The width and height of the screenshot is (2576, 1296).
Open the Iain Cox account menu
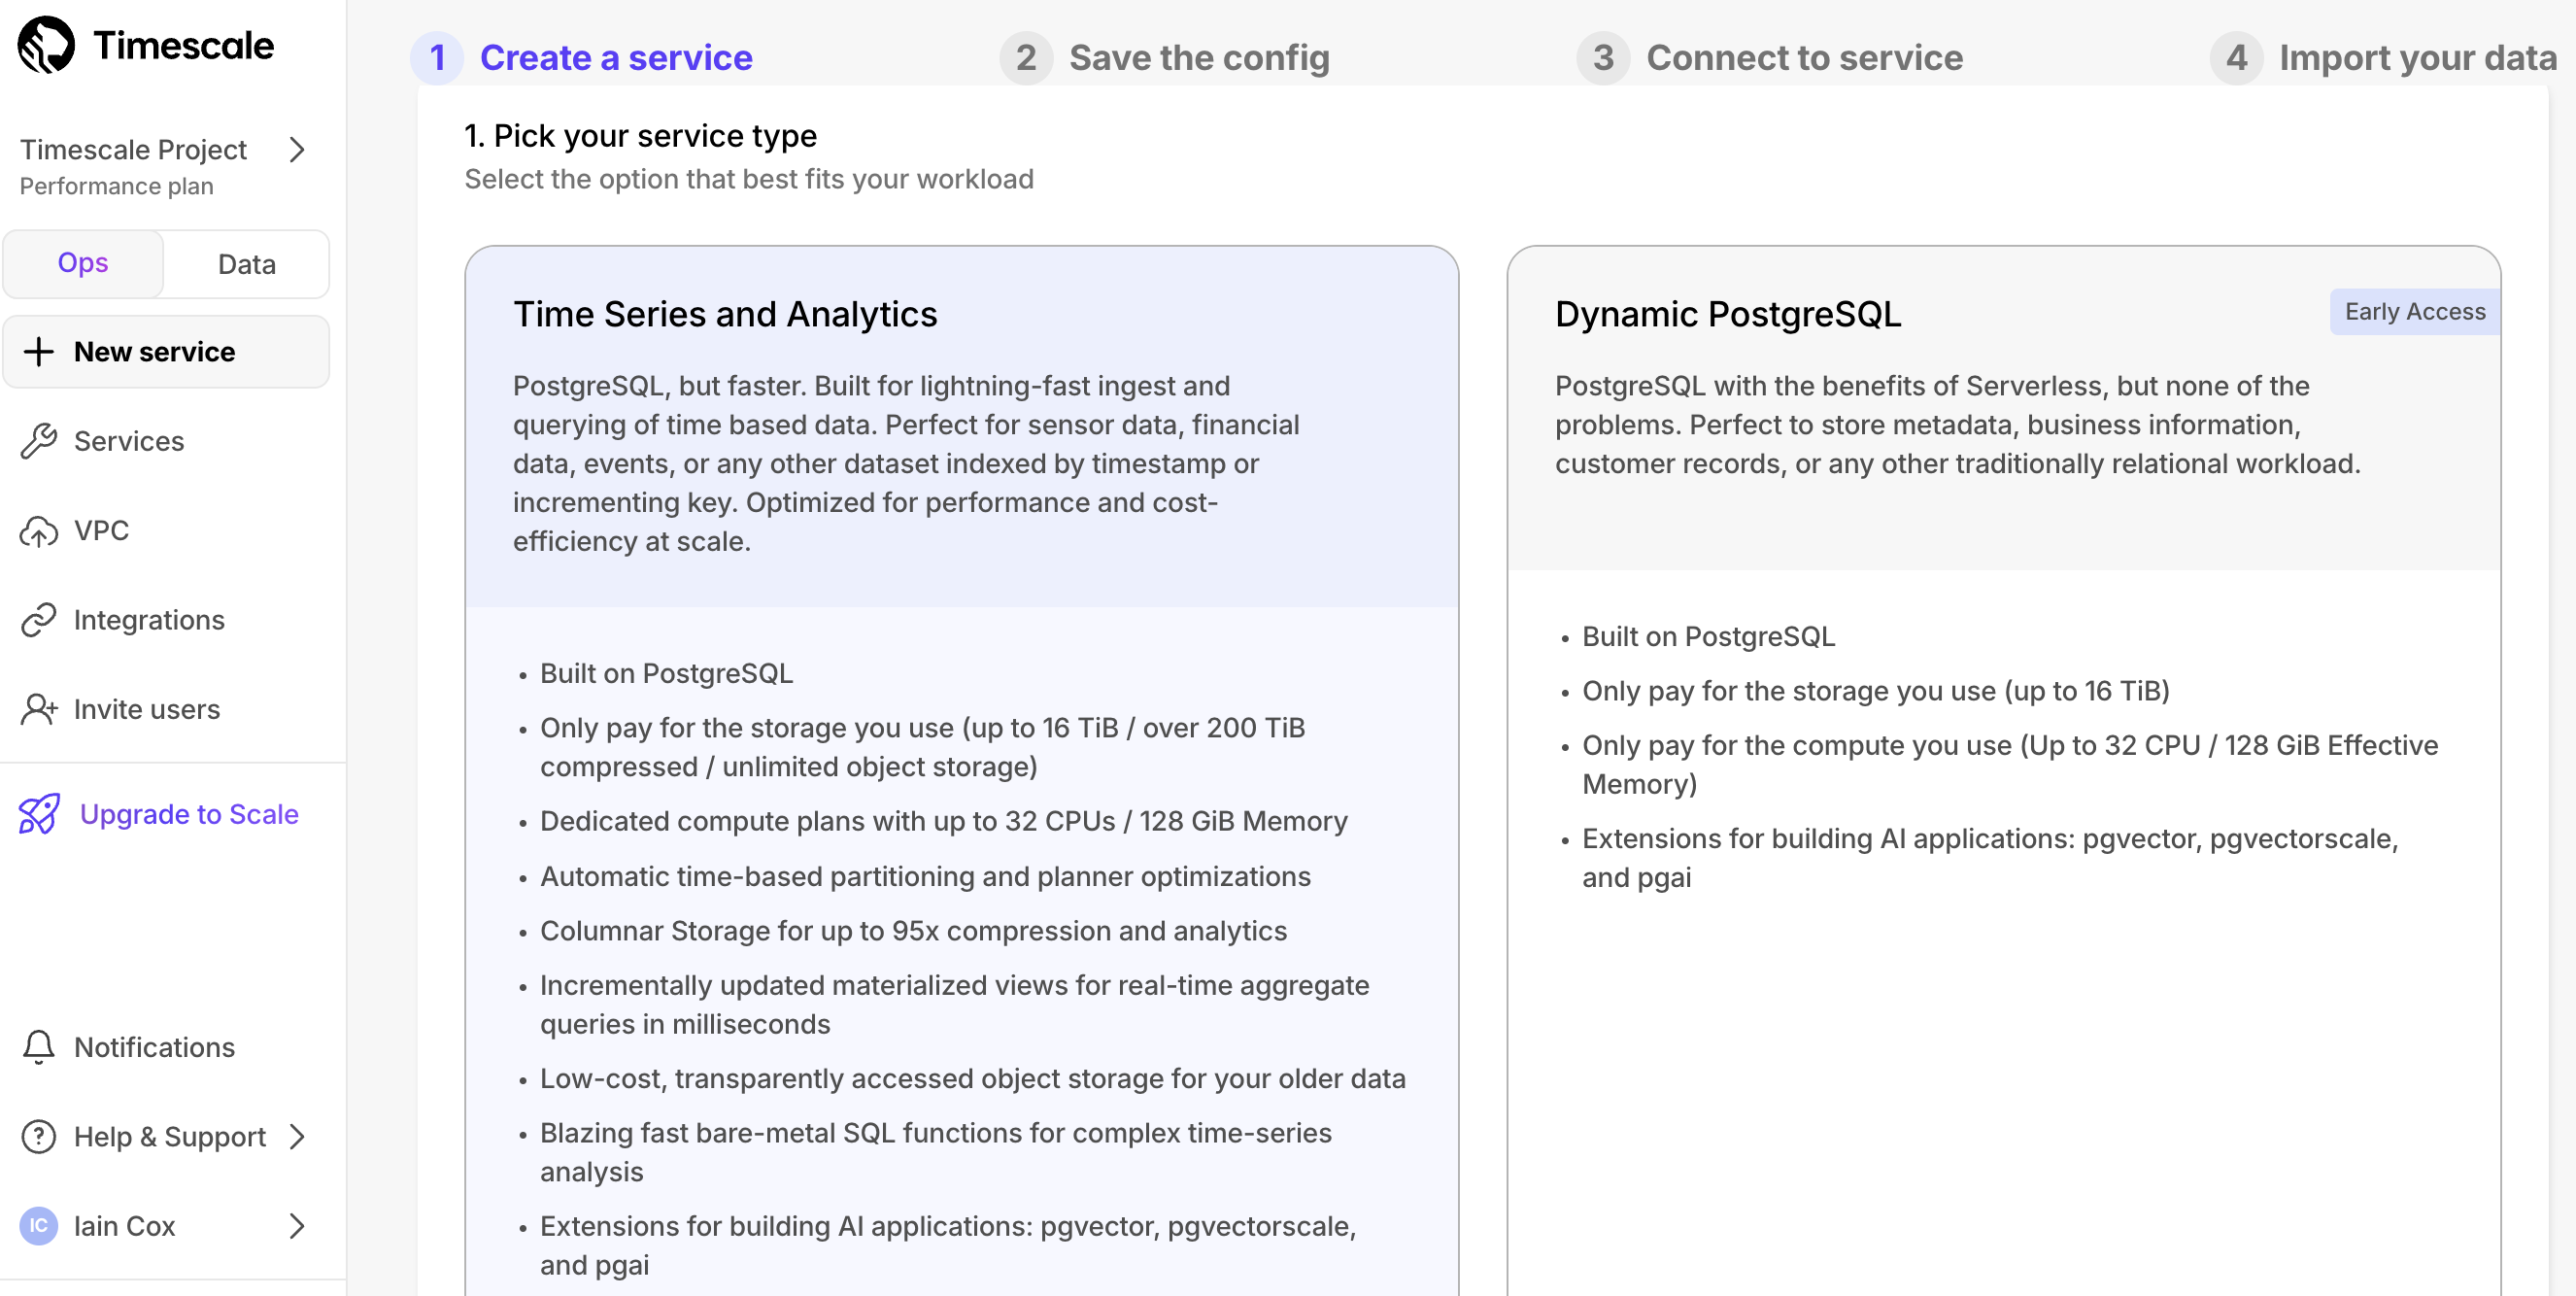[x=125, y=1225]
